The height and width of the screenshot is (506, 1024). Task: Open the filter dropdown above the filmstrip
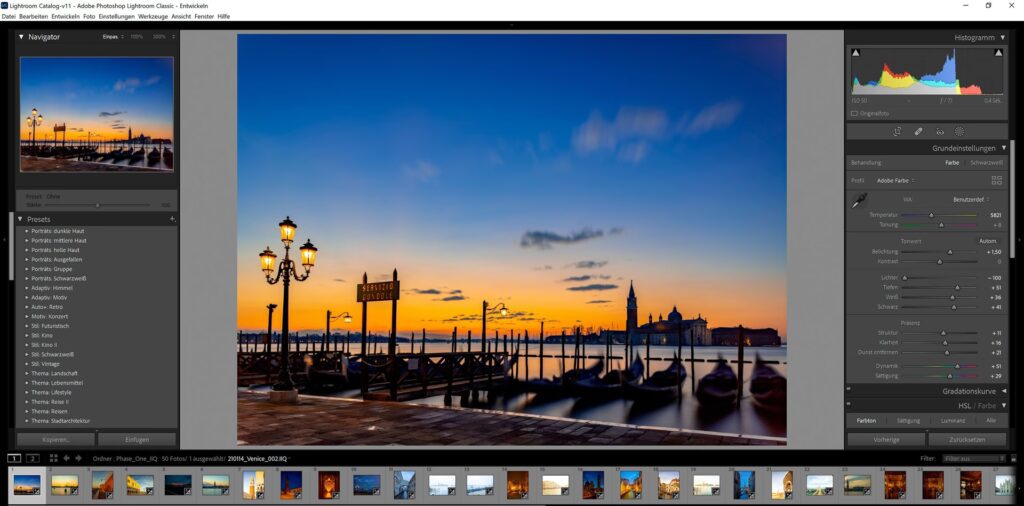click(974, 458)
